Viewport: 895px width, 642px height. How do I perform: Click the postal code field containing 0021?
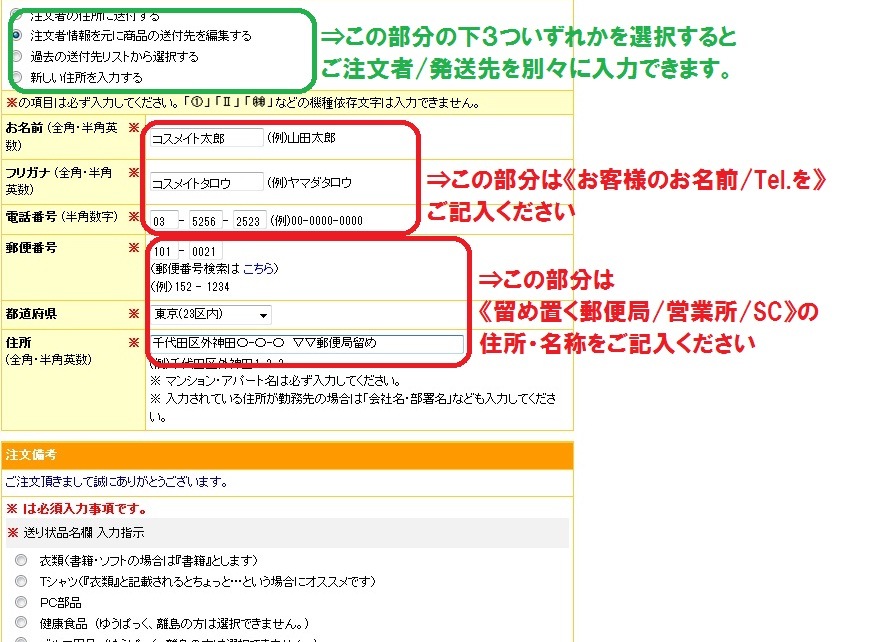205,251
